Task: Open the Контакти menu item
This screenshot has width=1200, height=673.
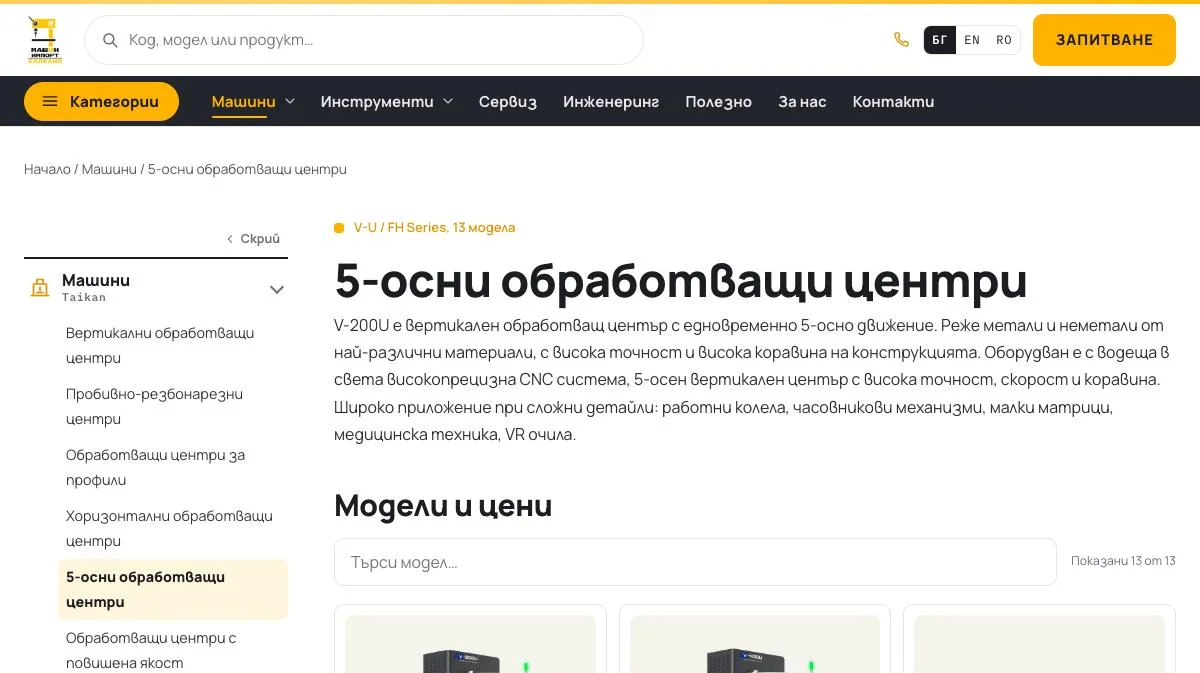Action: pos(893,101)
